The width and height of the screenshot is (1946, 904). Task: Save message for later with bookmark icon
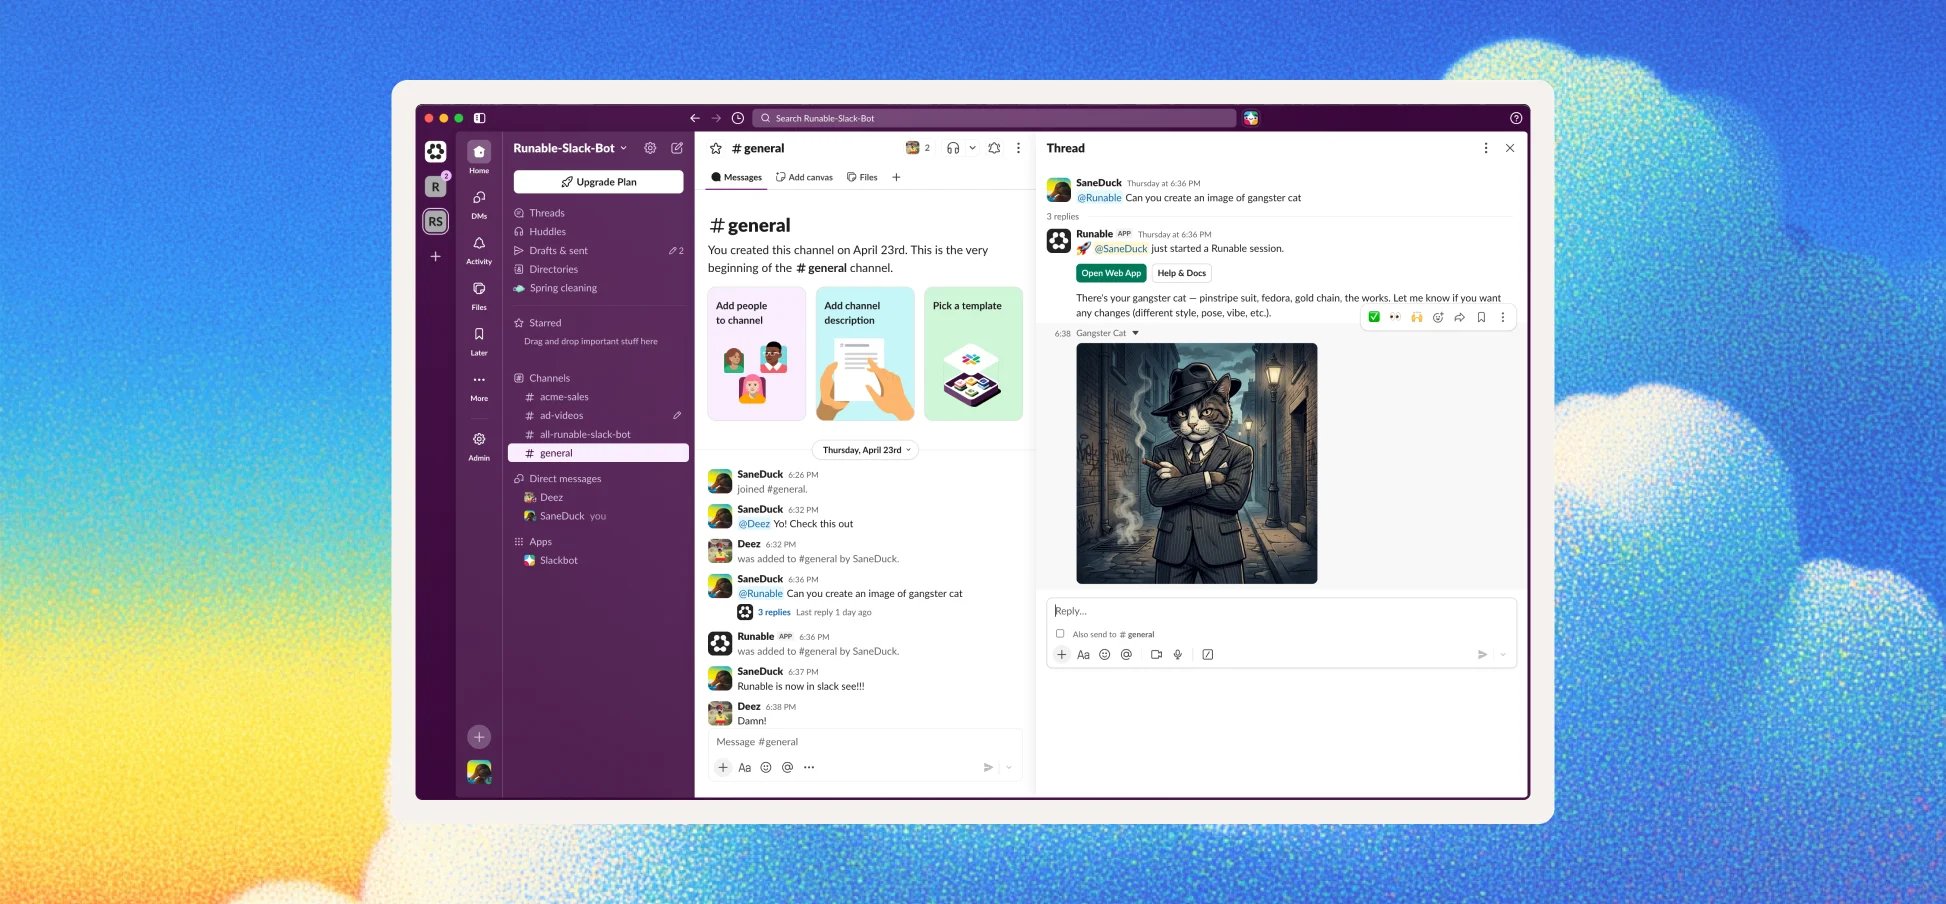pyautogui.click(x=1481, y=317)
